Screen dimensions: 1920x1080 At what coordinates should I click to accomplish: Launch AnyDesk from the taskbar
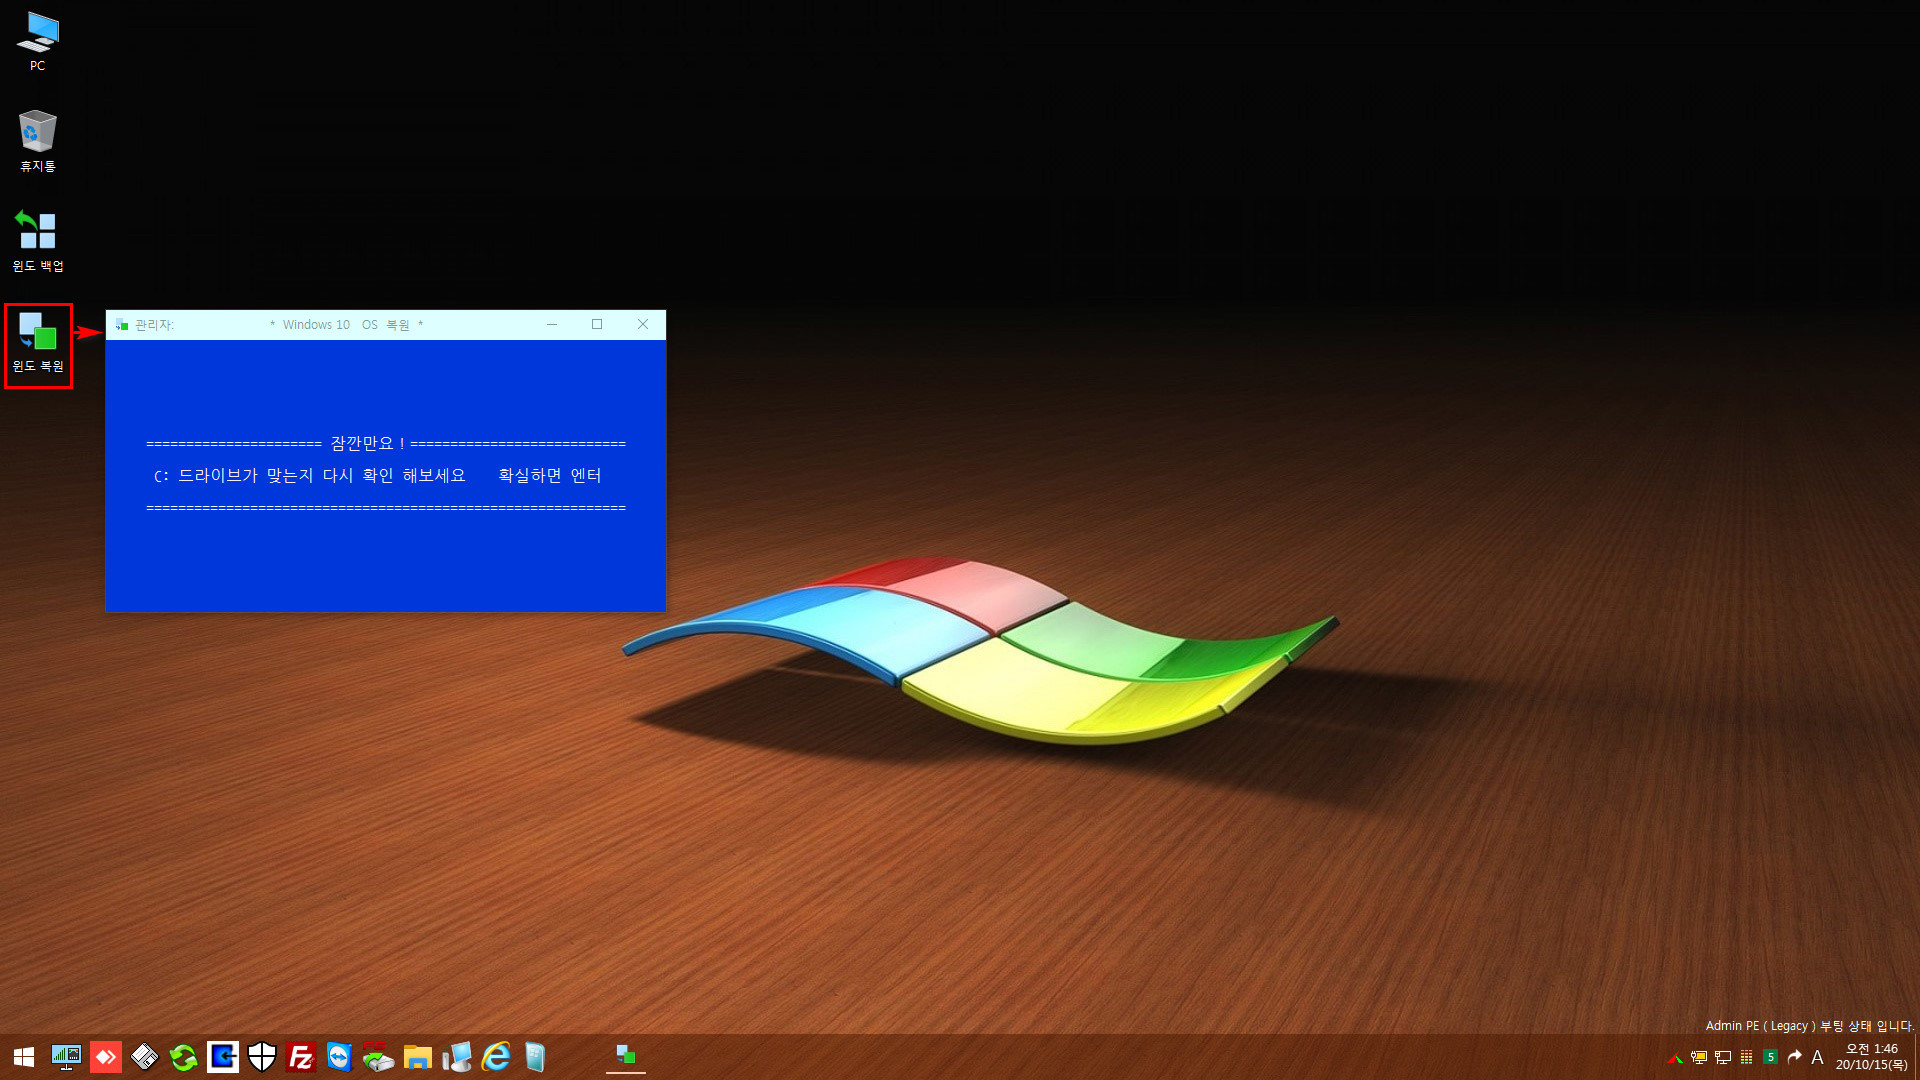105,1057
